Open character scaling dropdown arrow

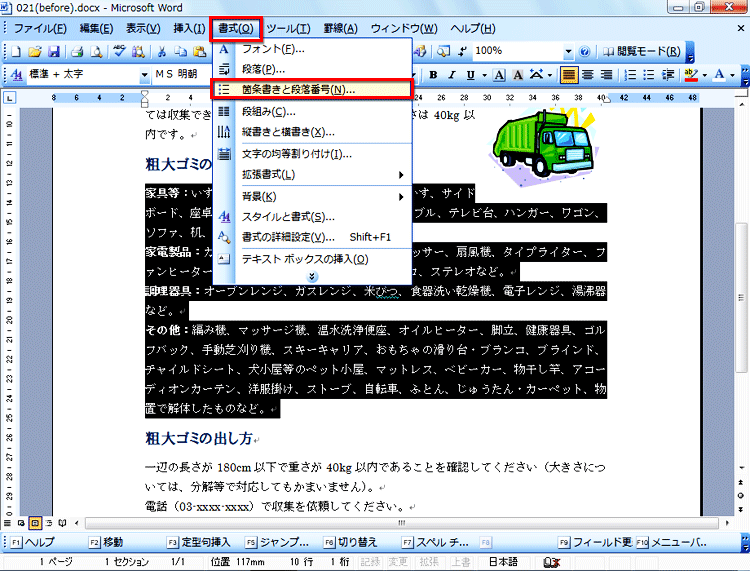point(550,76)
